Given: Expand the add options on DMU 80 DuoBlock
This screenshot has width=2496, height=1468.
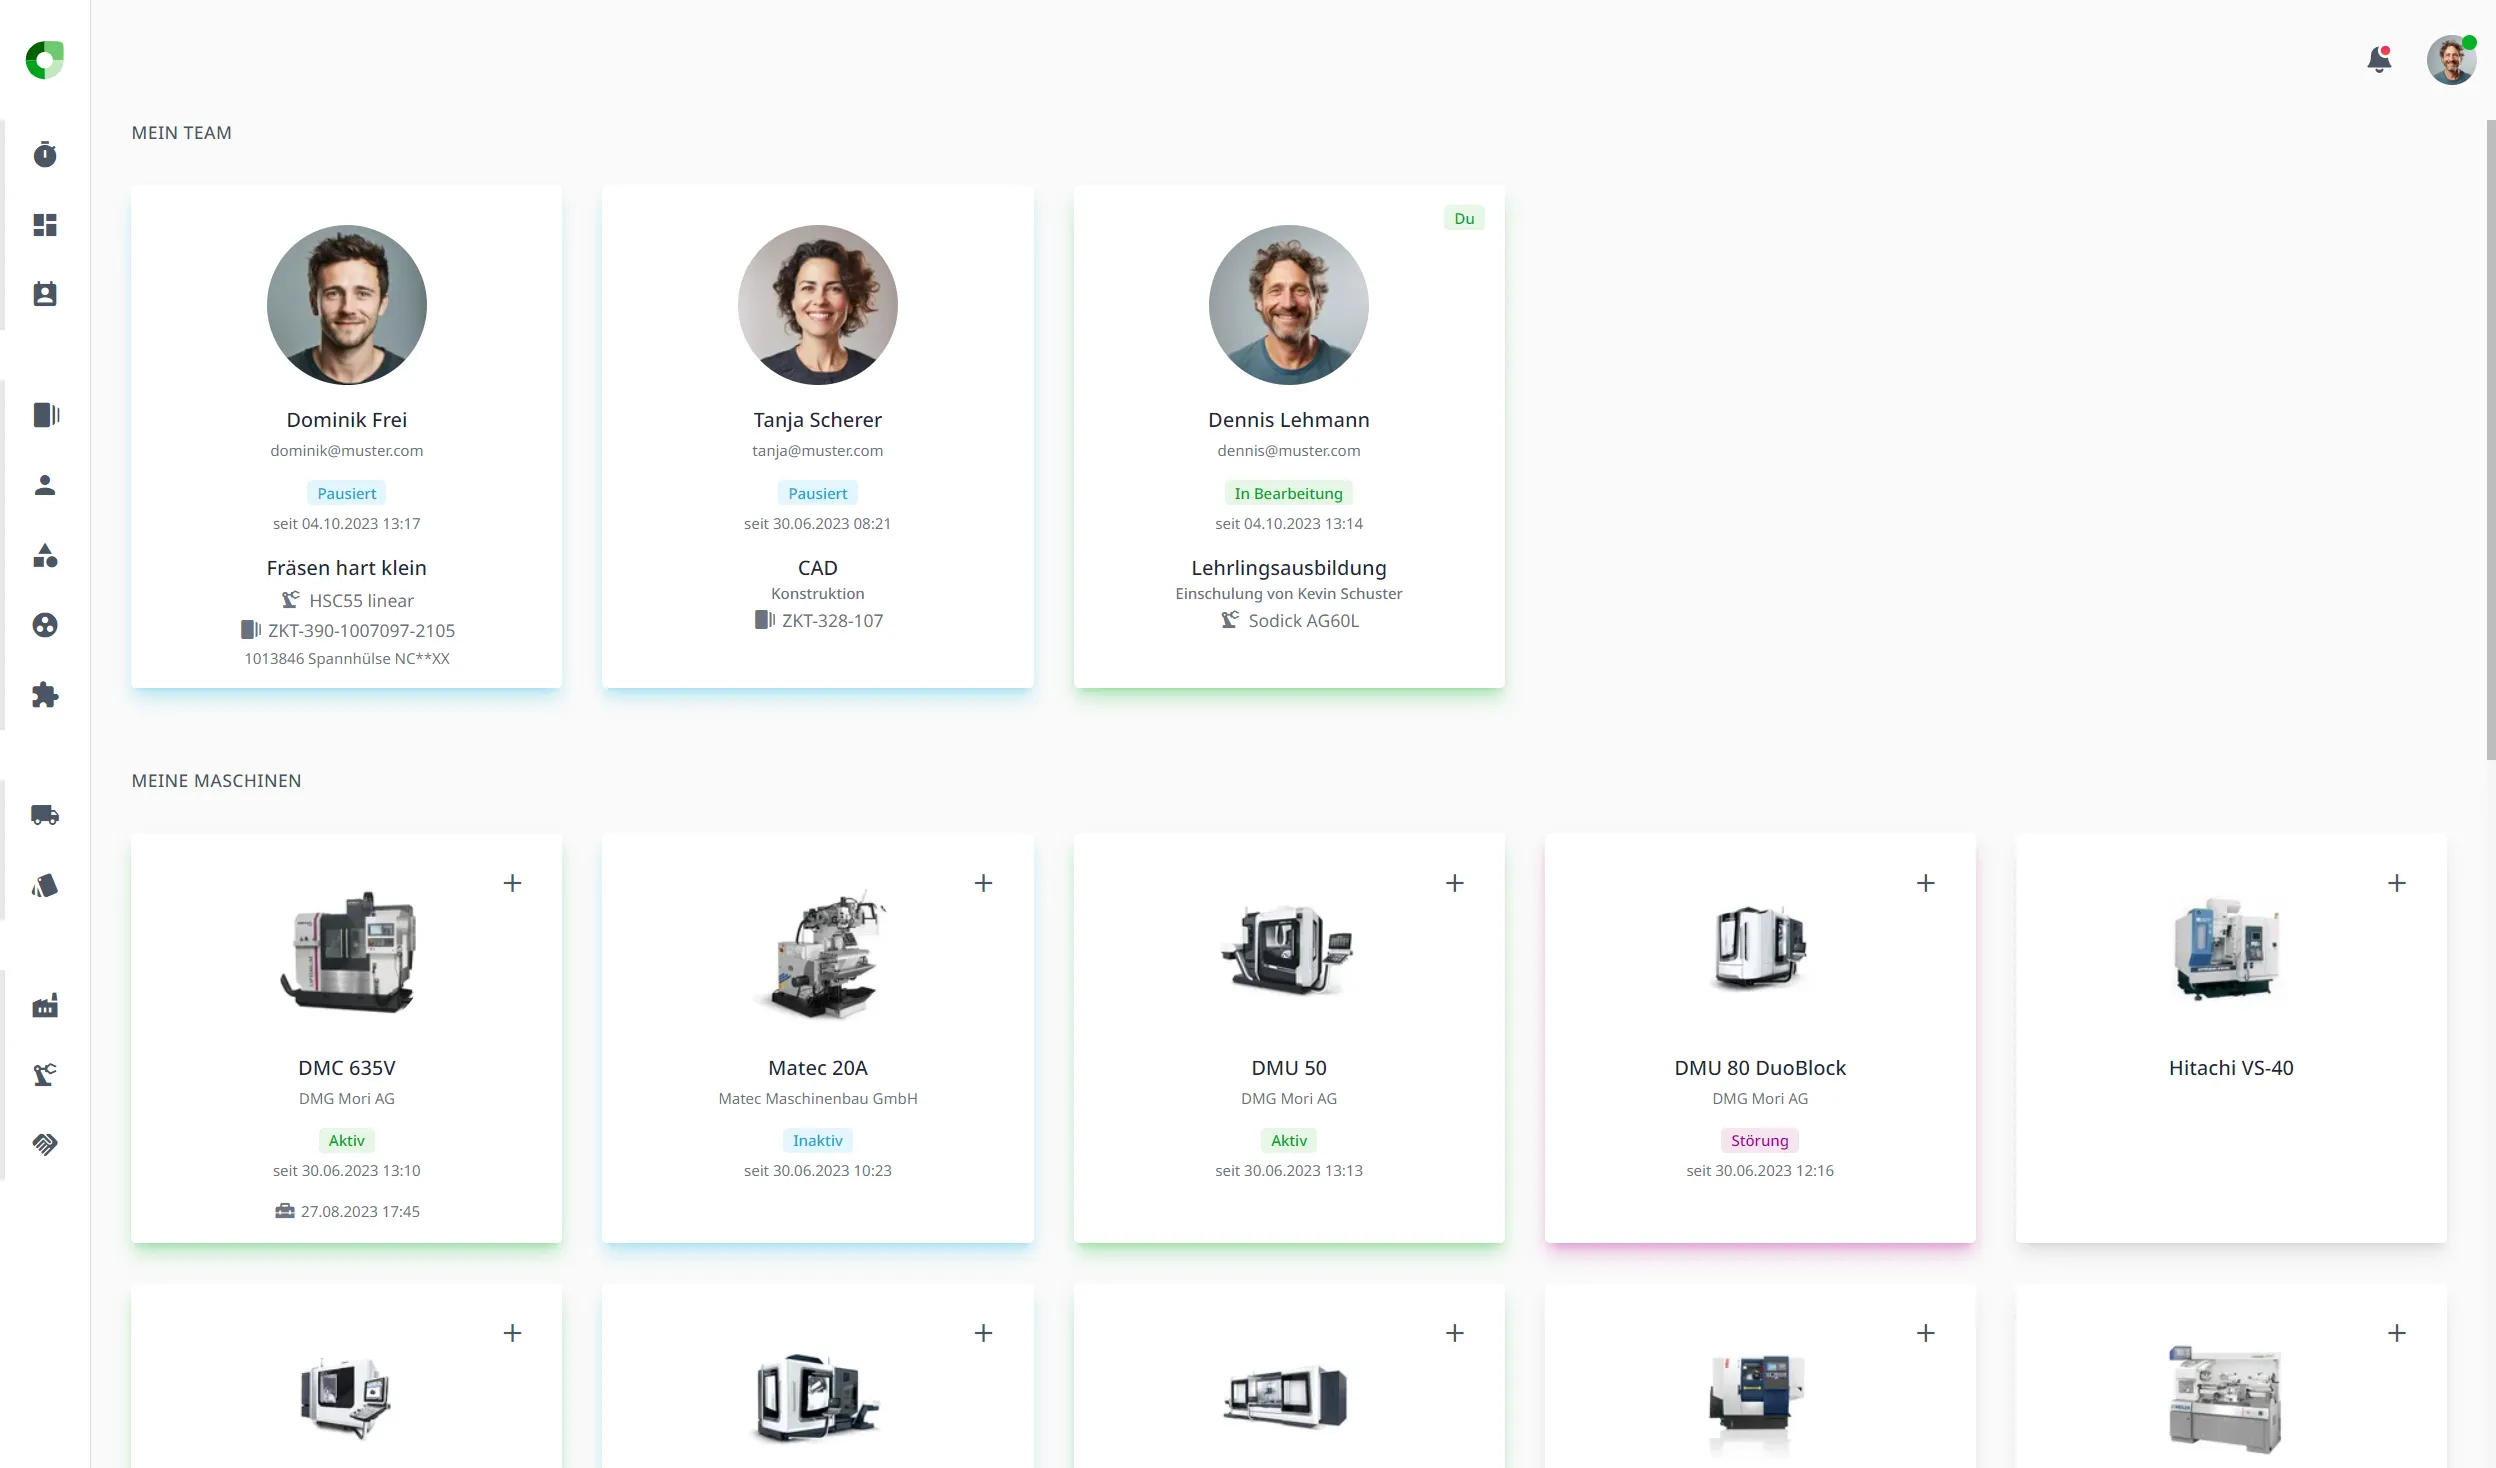Looking at the screenshot, I should (x=1925, y=883).
